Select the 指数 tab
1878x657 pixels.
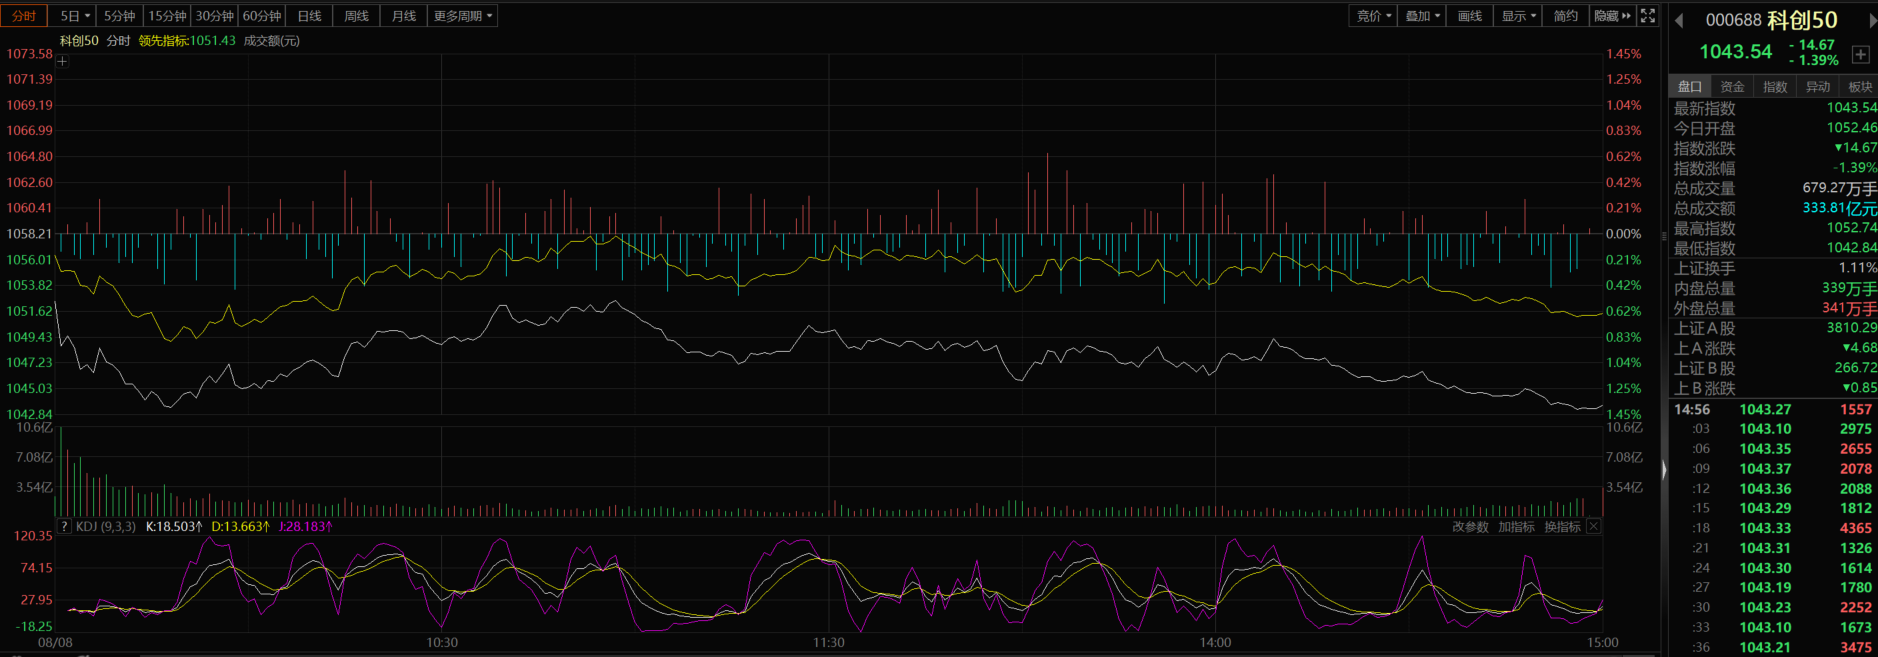click(1775, 87)
